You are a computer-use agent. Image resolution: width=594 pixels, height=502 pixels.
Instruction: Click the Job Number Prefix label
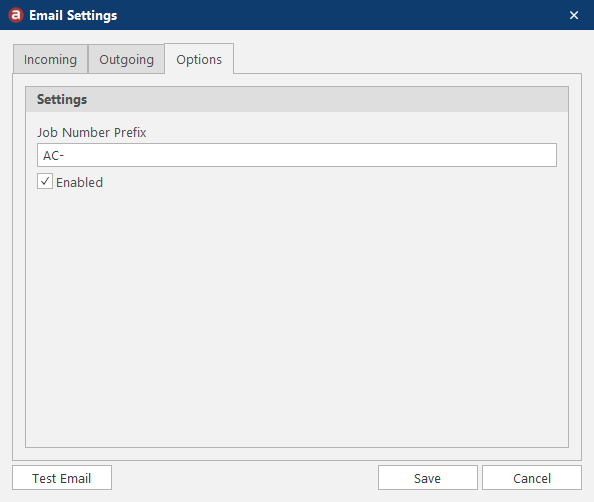91,132
